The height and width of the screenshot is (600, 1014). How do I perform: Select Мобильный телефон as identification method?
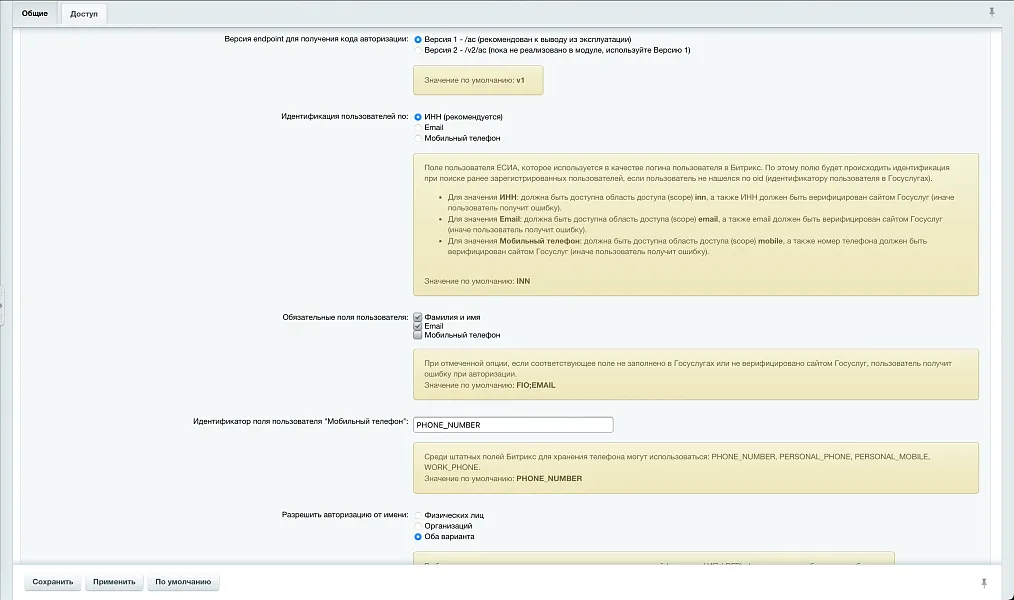pos(416,137)
